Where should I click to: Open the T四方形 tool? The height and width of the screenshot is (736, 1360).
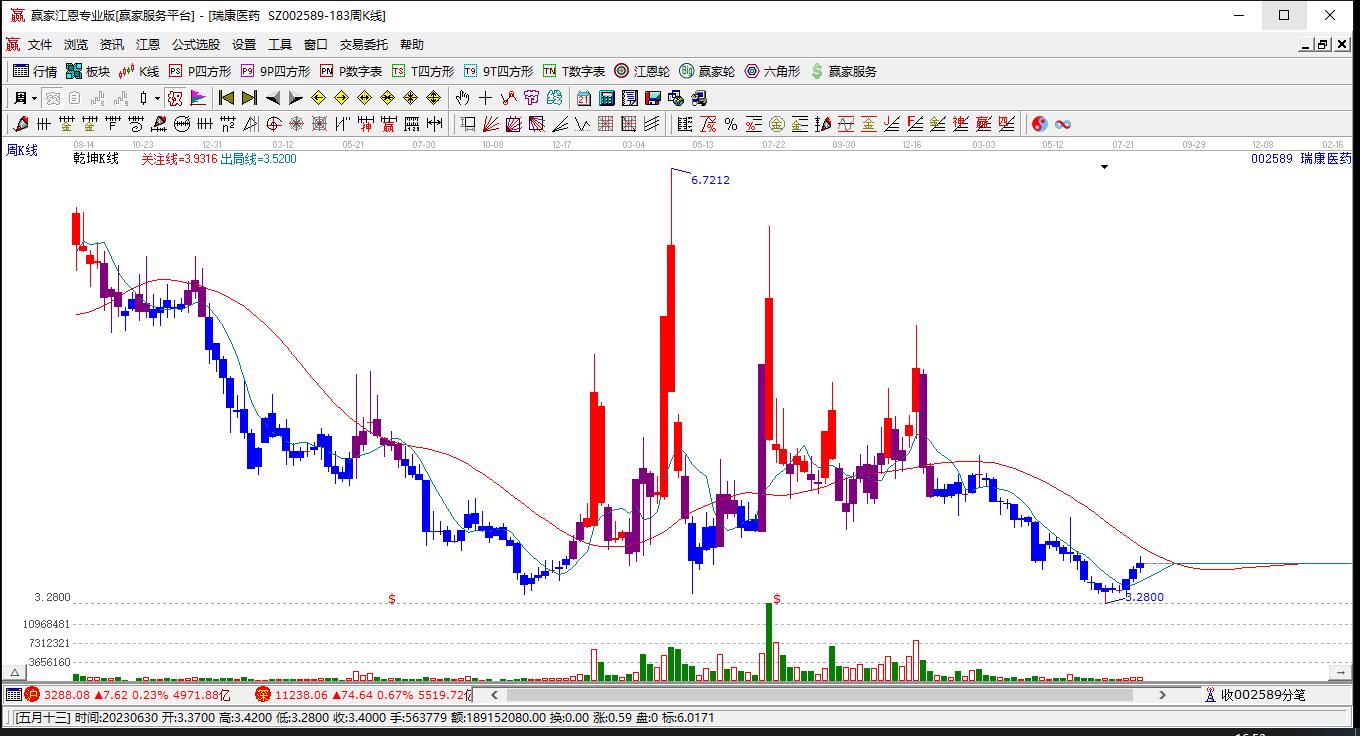[x=423, y=71]
